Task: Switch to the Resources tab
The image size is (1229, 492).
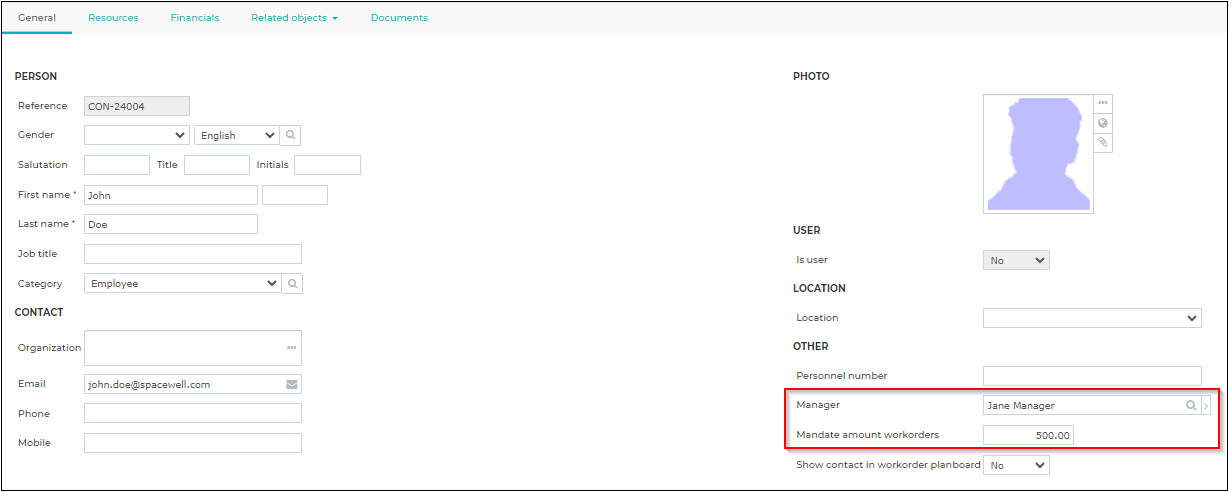Action: [x=113, y=18]
